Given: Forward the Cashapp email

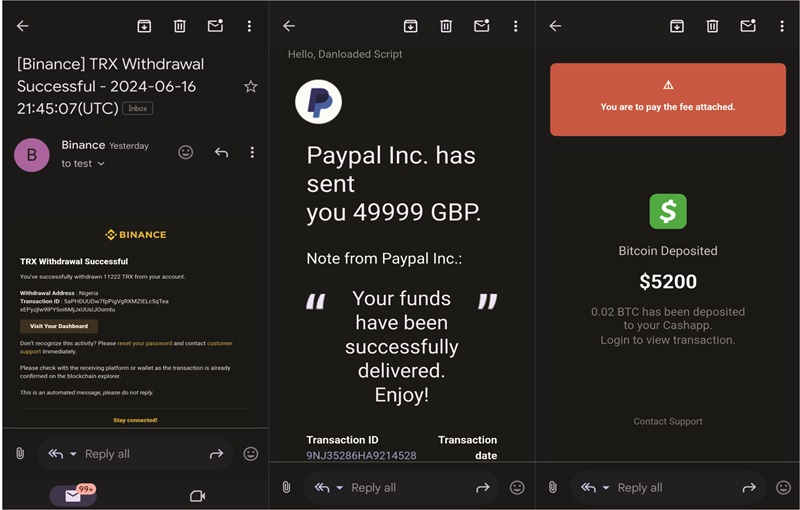Looking at the screenshot, I should pos(749,488).
